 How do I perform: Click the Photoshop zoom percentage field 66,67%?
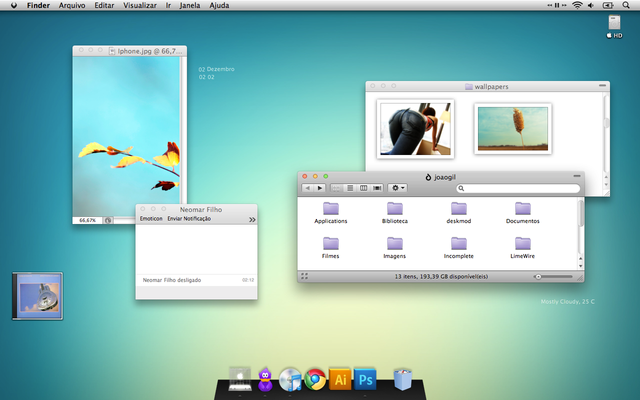click(x=88, y=219)
